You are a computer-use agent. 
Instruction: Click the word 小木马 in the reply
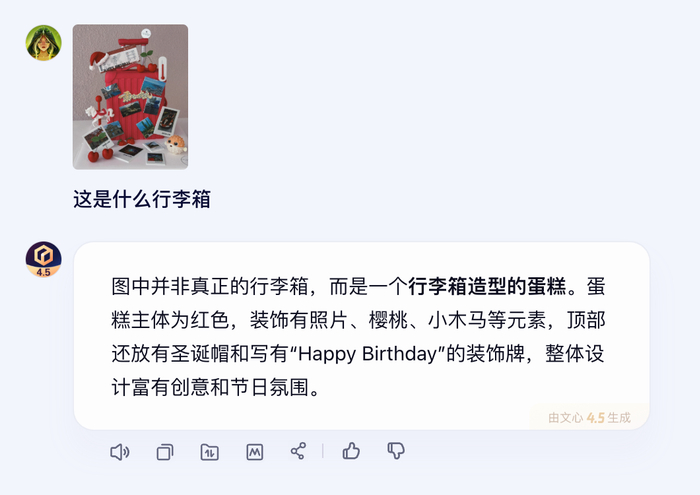(457, 320)
